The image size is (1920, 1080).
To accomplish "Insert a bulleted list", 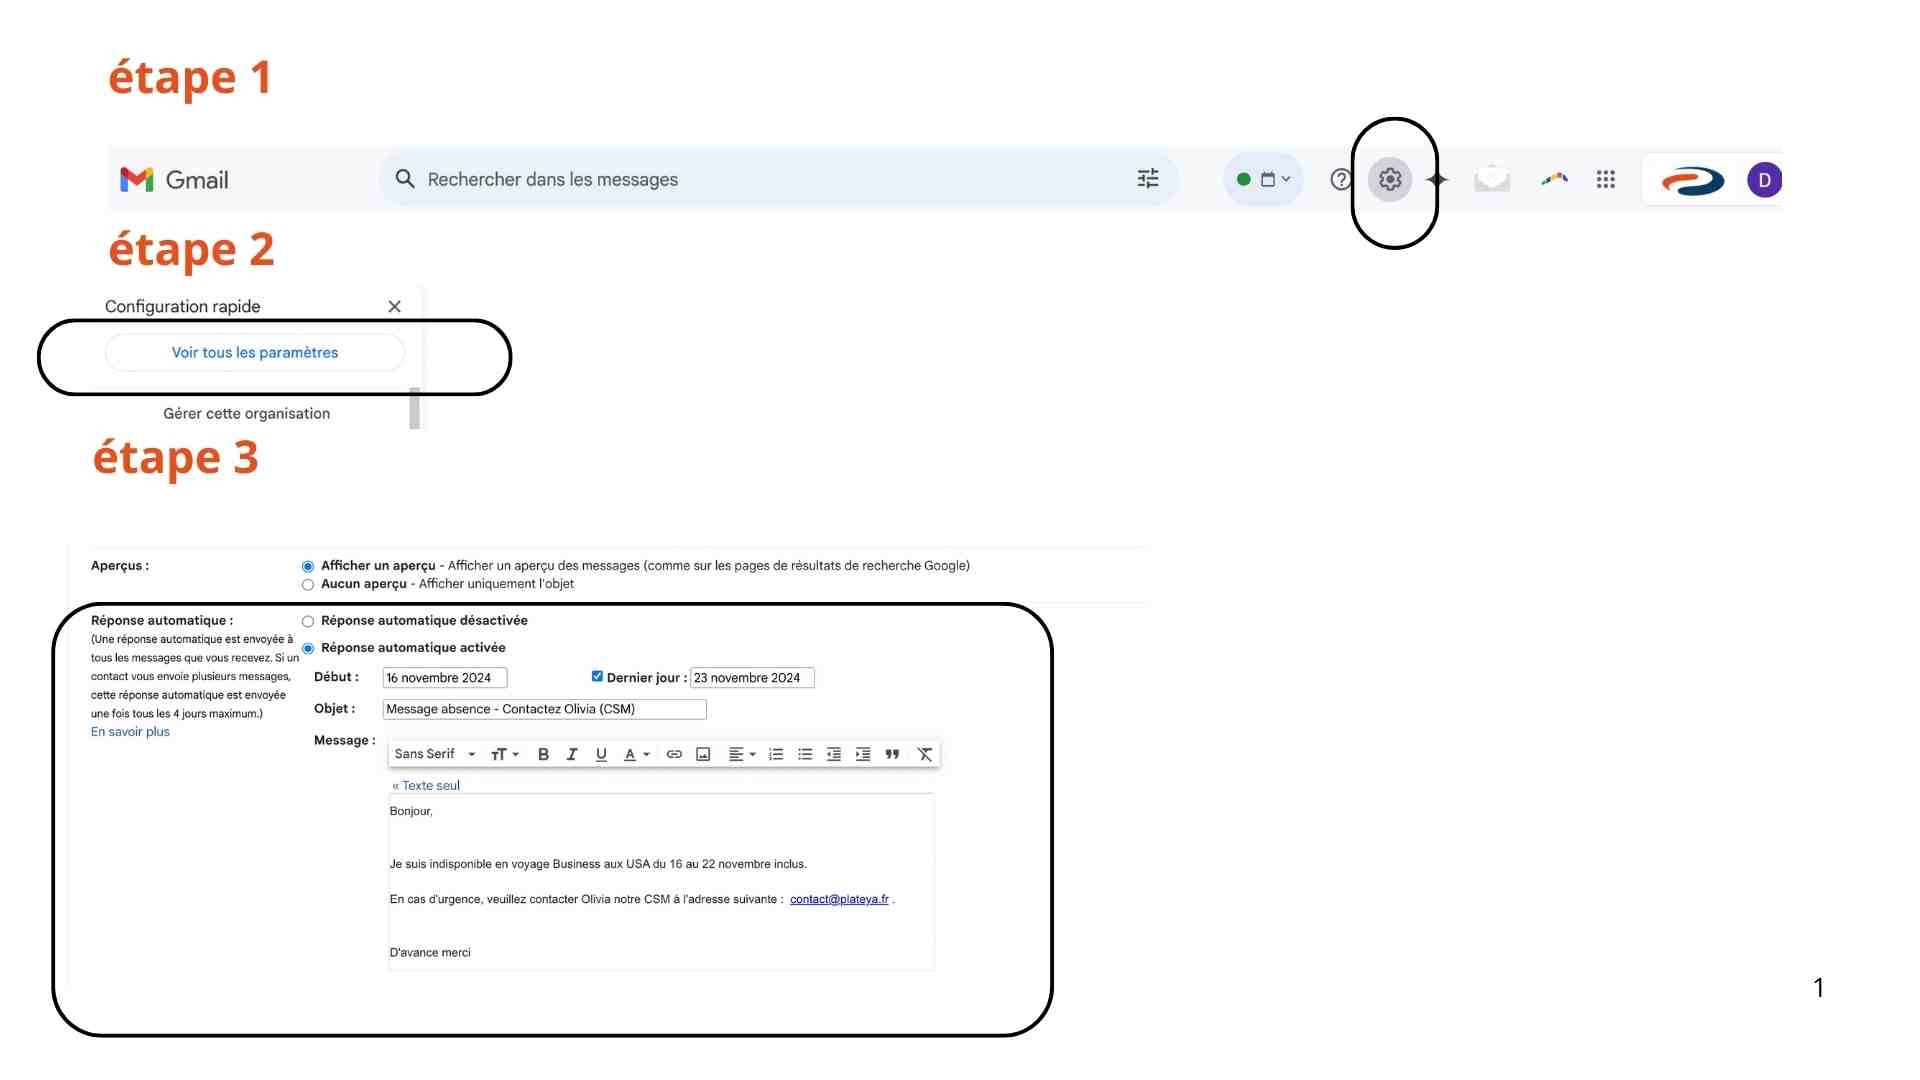I will pyautogui.click(x=805, y=755).
